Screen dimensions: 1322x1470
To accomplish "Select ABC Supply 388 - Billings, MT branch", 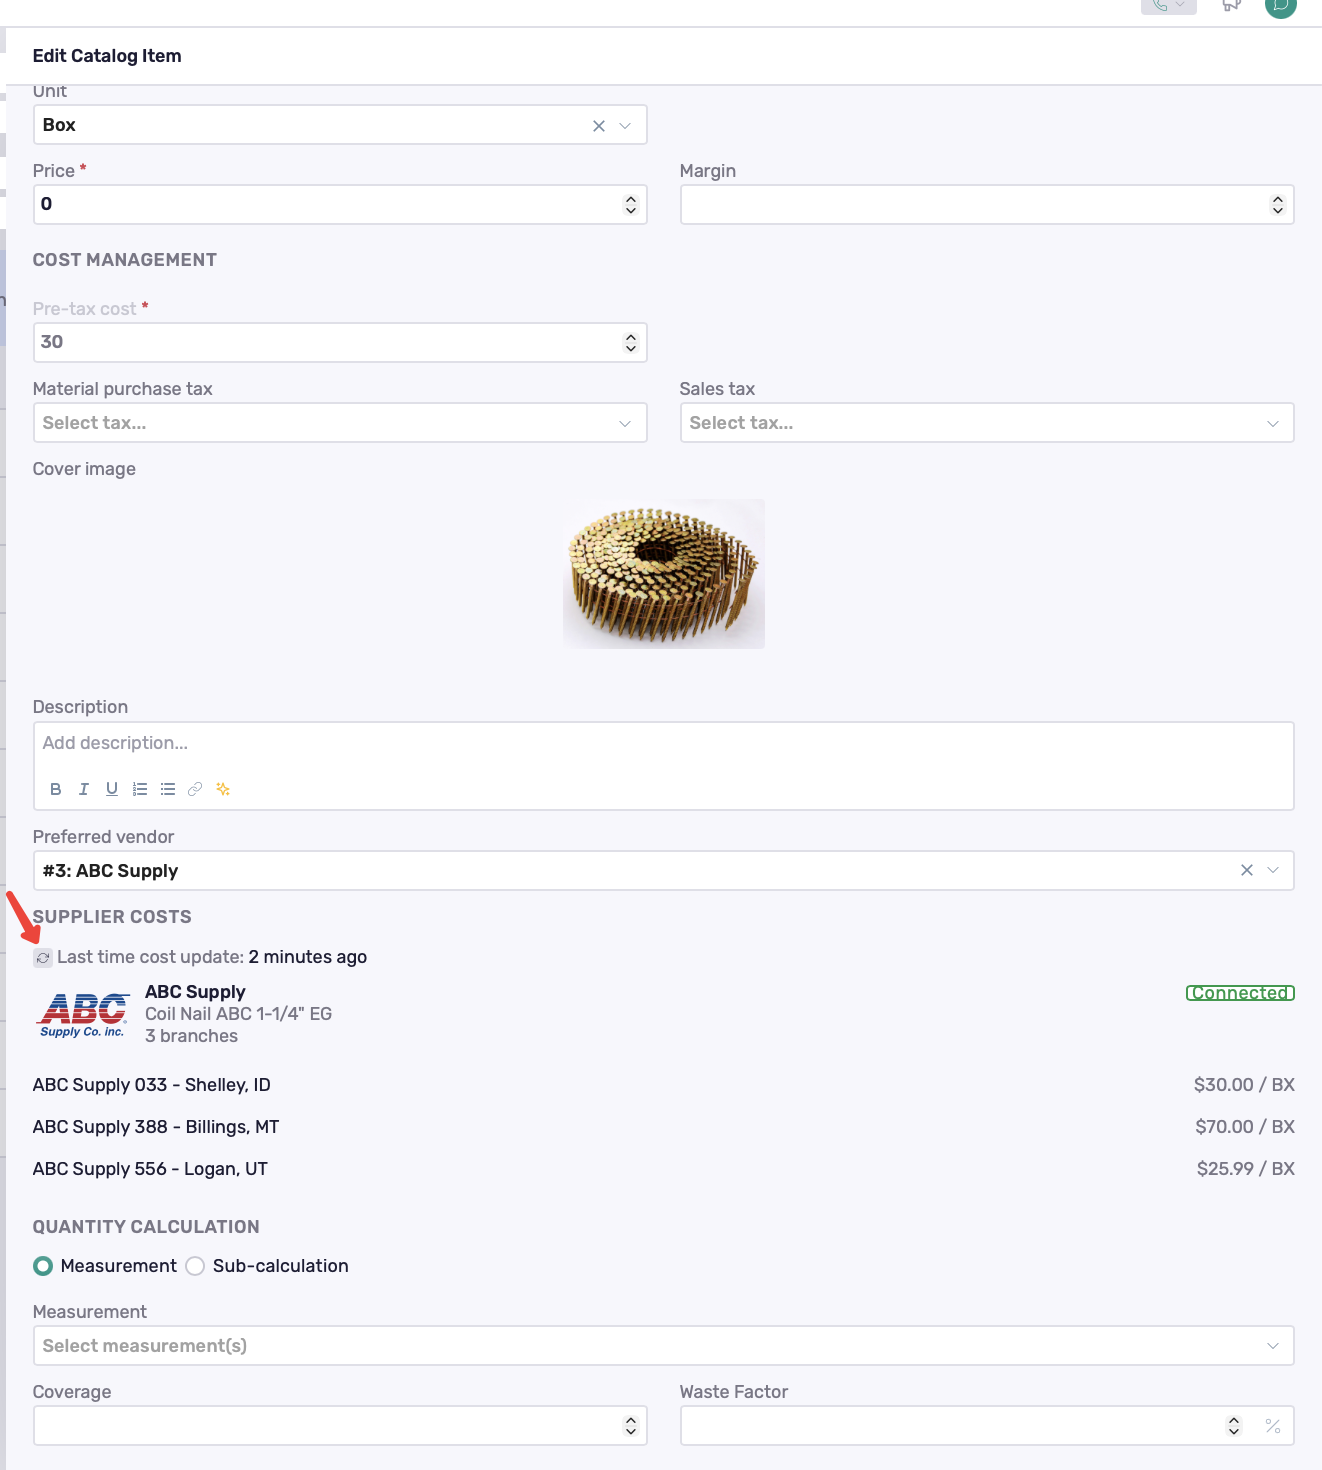I will [156, 1127].
